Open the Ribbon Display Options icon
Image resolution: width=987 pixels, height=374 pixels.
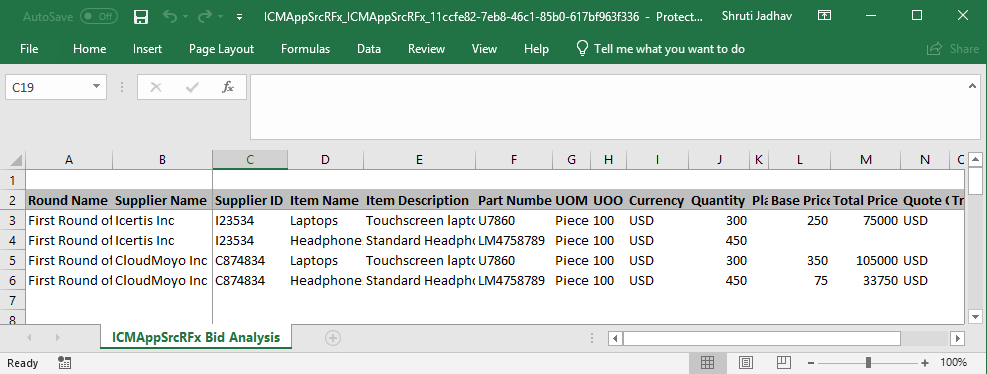tap(823, 16)
